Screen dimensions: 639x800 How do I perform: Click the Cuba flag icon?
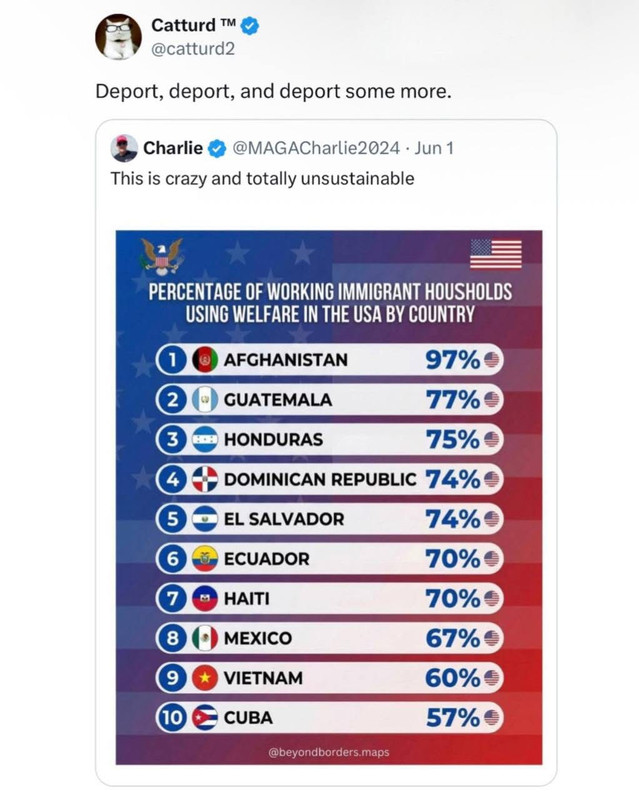click(x=205, y=717)
